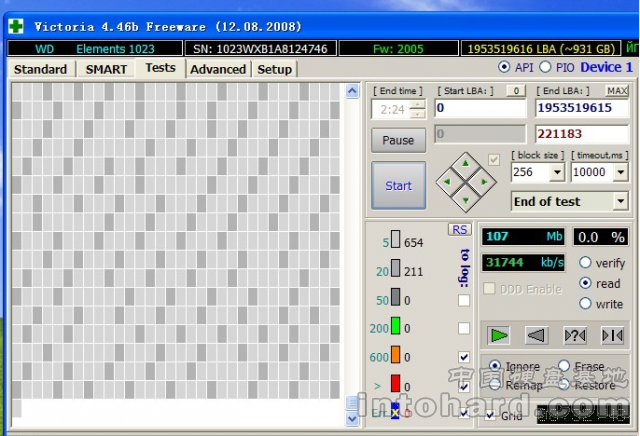Image resolution: width=640 pixels, height=436 pixels.
Task: Click the Device 1 label
Action: coord(606,67)
